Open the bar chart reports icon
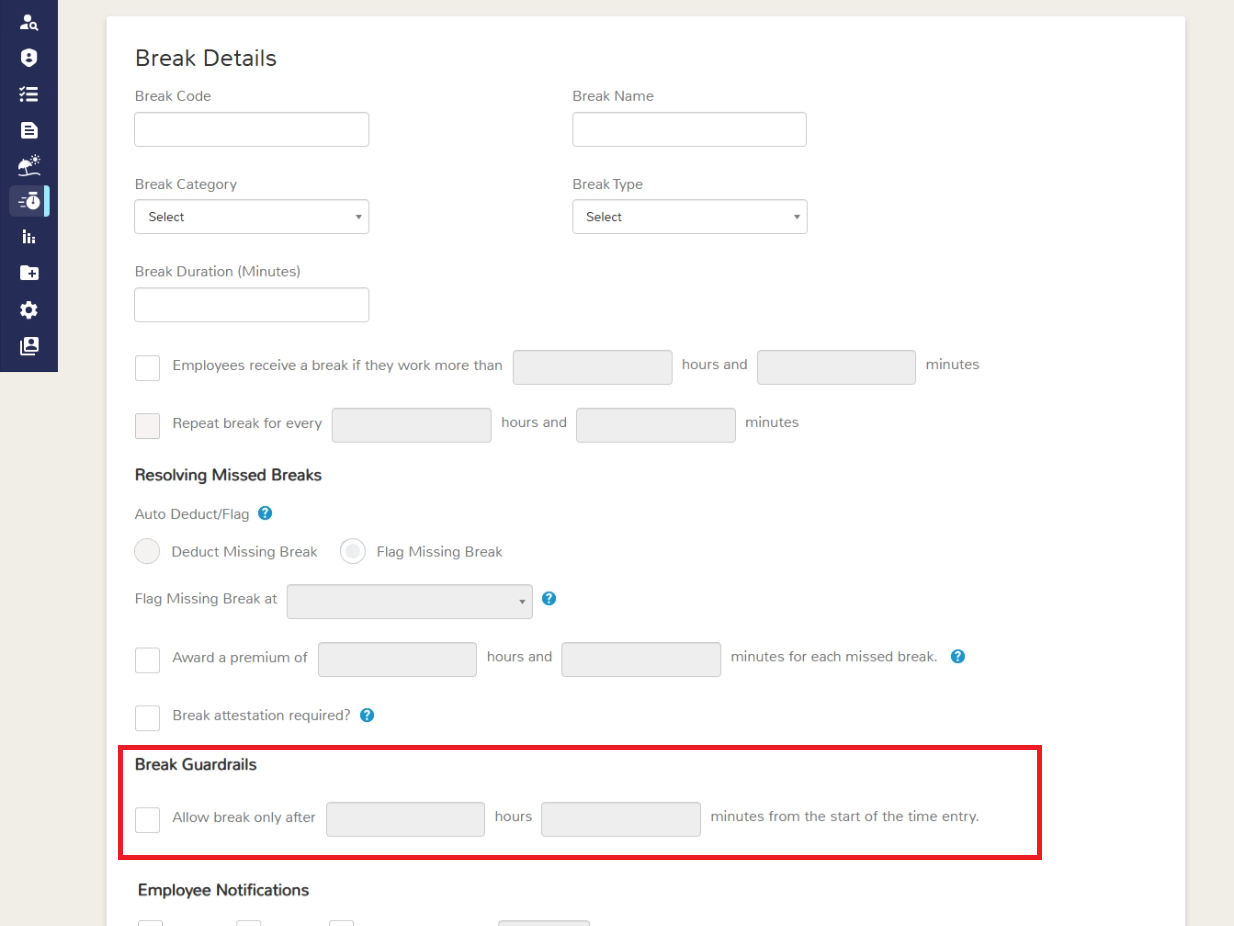The image size is (1234, 926). pyautogui.click(x=29, y=237)
